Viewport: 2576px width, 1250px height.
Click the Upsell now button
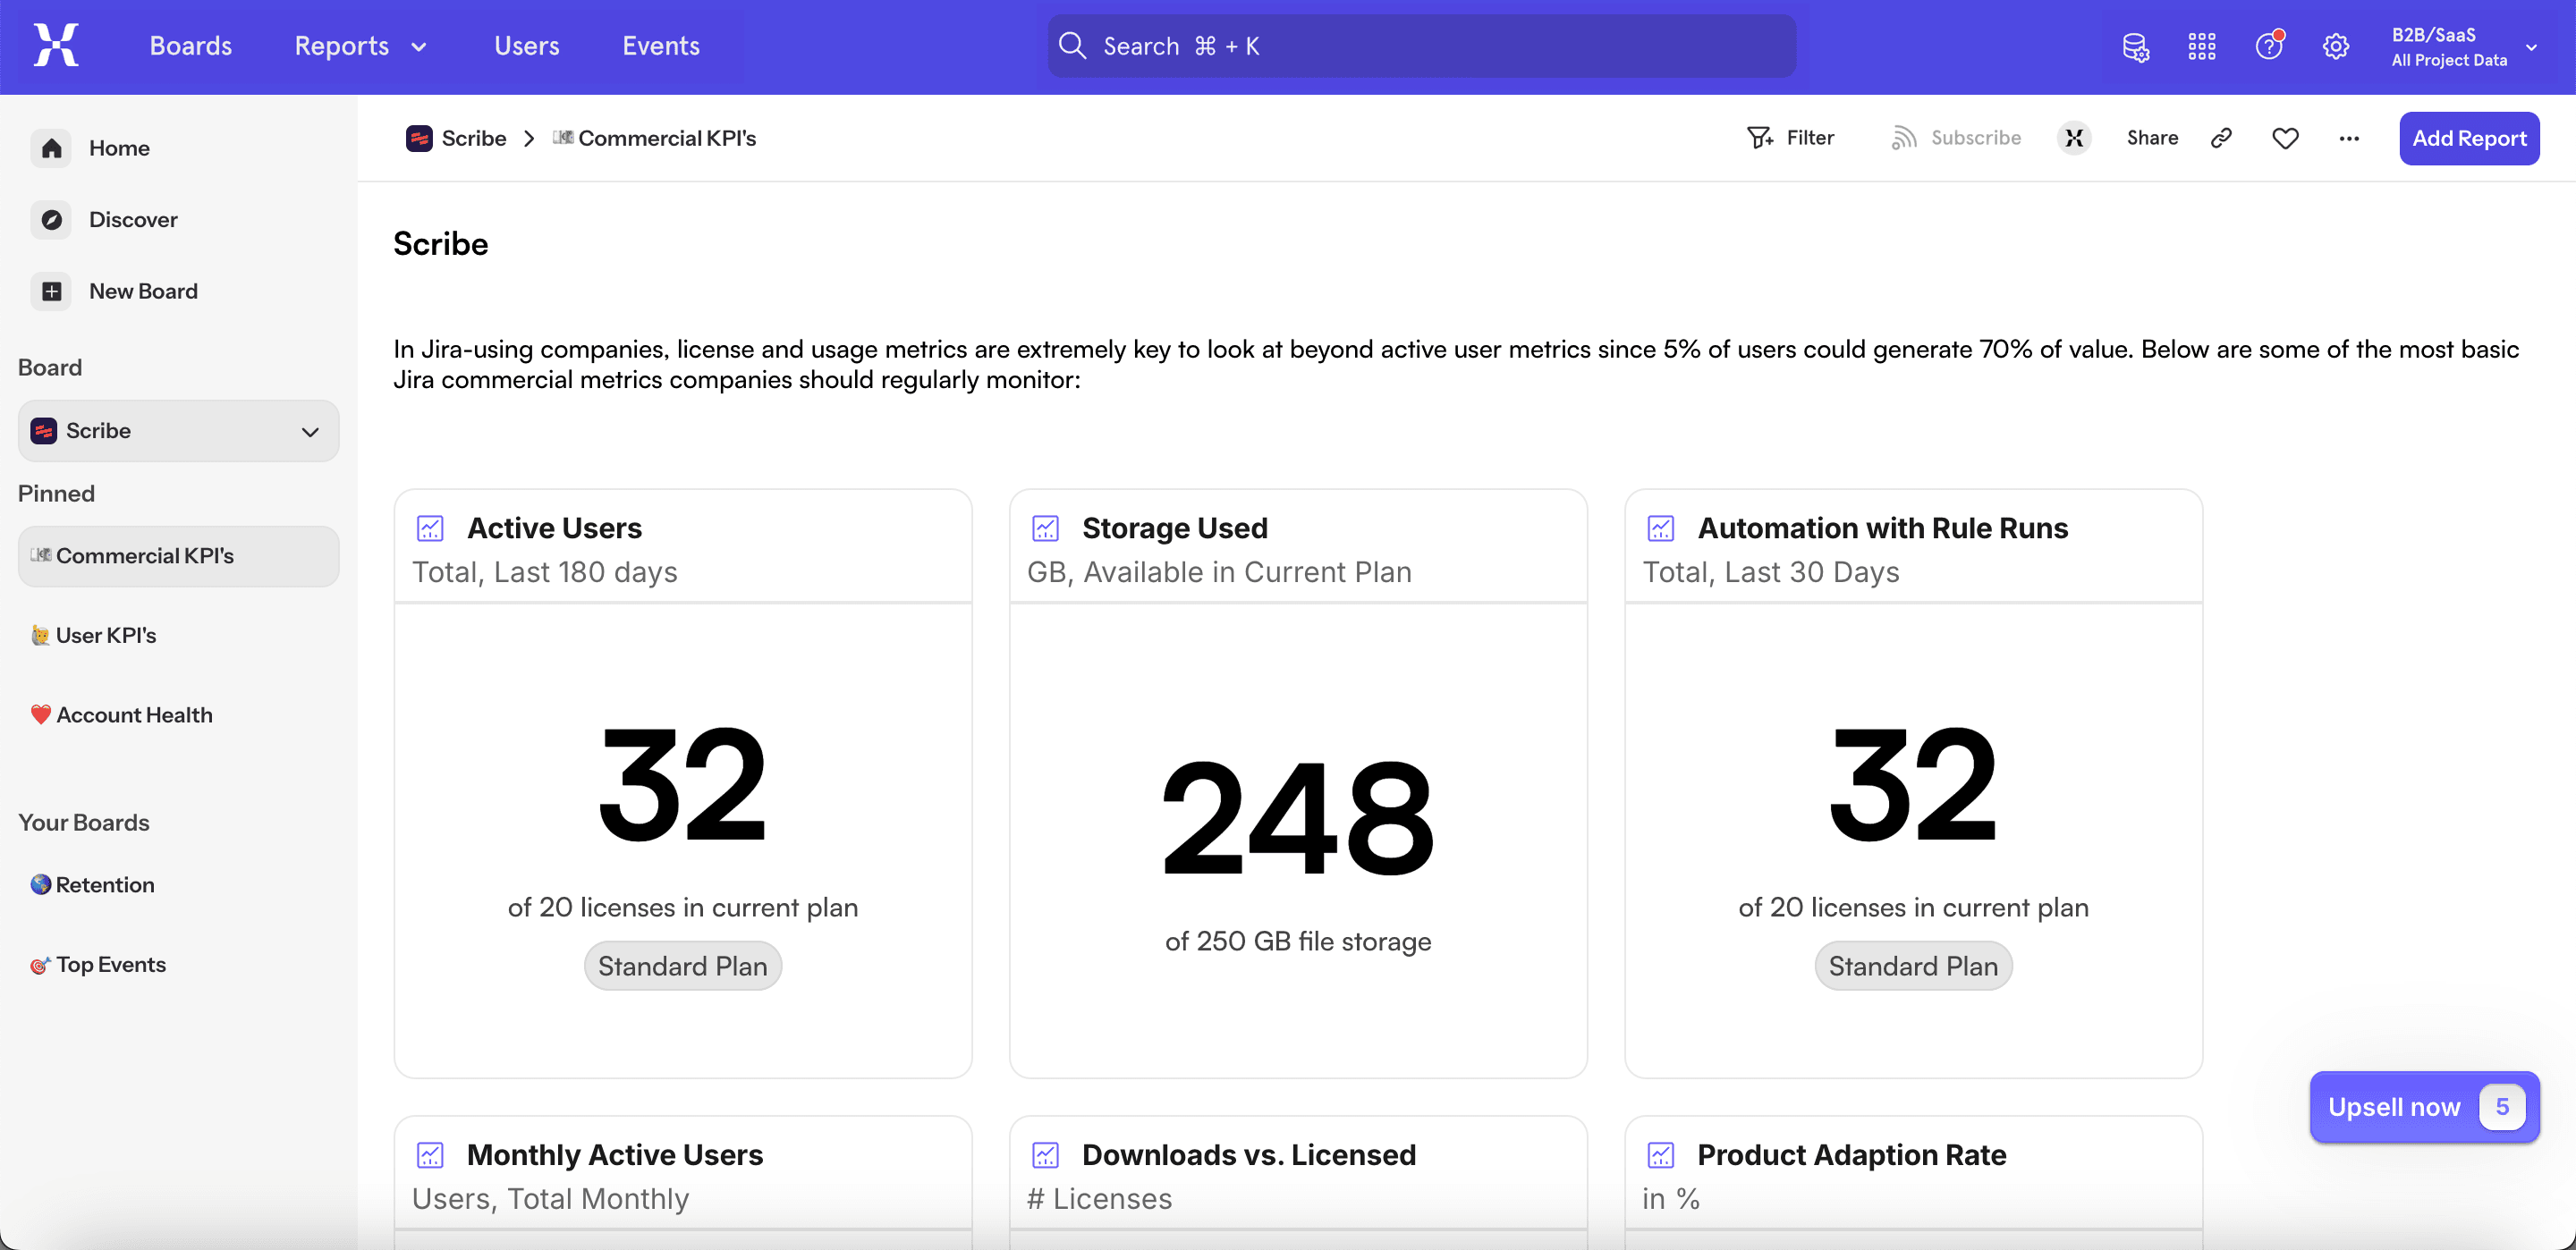tap(2425, 1107)
